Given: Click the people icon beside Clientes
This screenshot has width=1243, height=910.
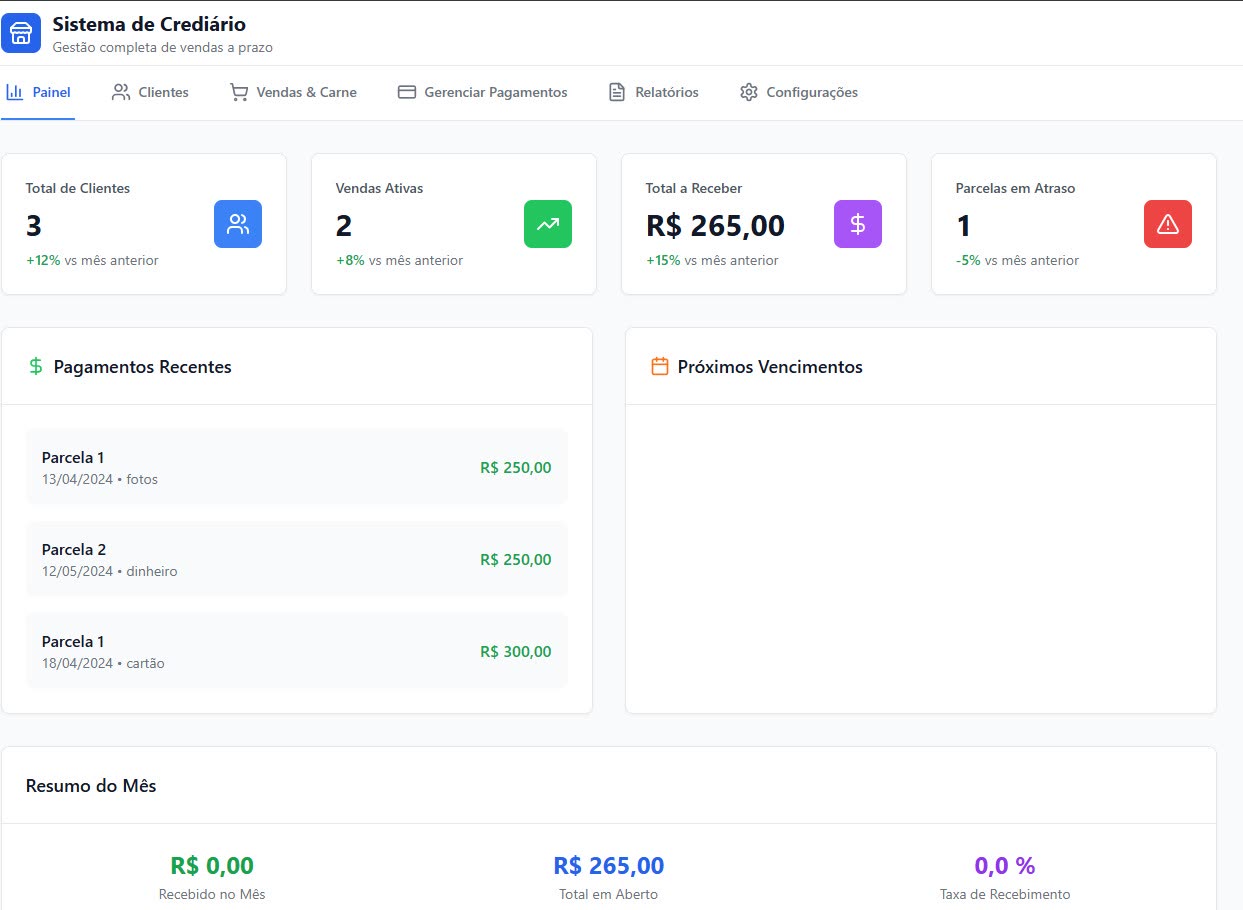Looking at the screenshot, I should coord(121,92).
